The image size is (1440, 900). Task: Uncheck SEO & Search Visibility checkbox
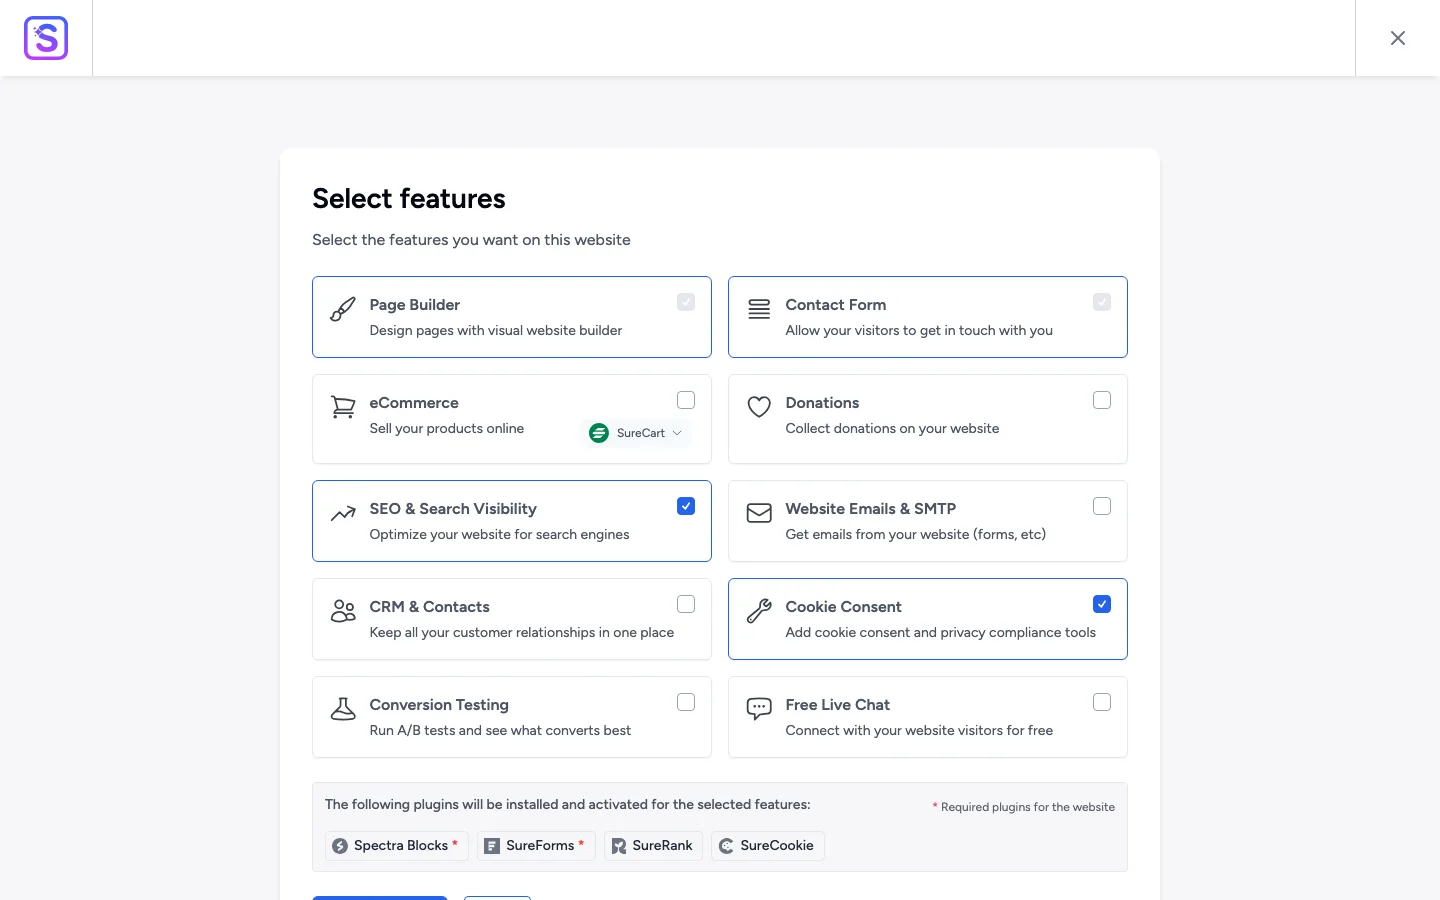point(686,506)
